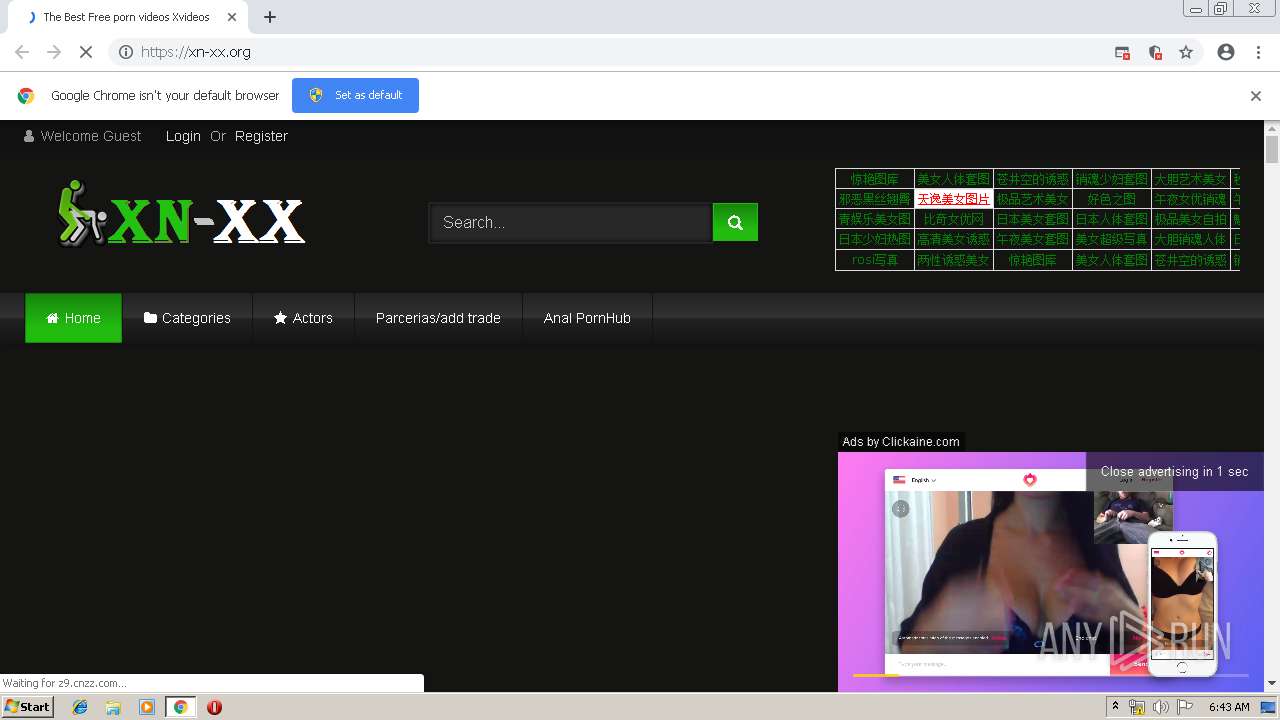This screenshot has width=1280, height=720.
Task: Set Chrome as default browser
Action: 355,95
